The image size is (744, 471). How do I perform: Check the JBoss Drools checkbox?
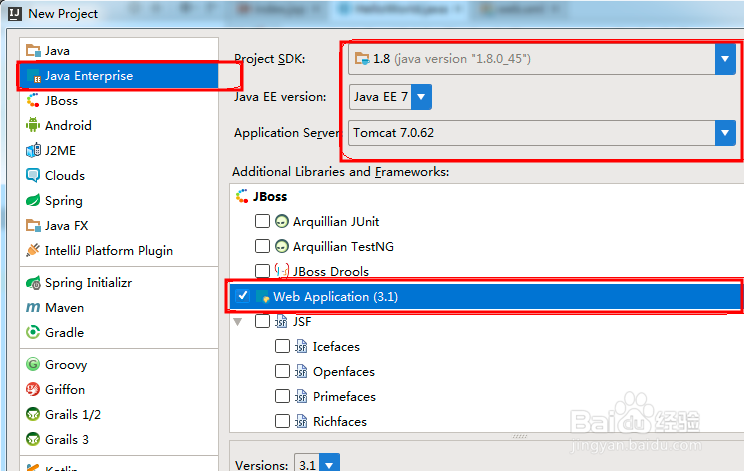point(262,271)
